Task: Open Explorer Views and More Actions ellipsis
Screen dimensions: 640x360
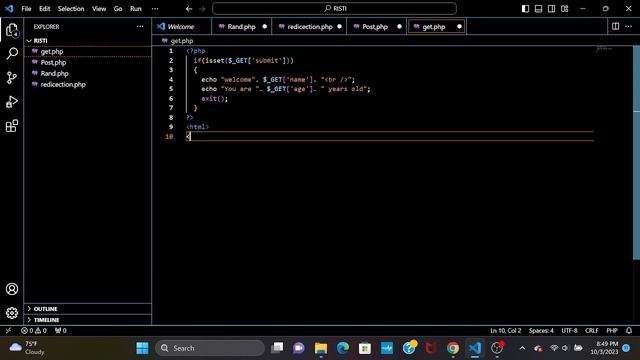Action: pyautogui.click(x=140, y=27)
